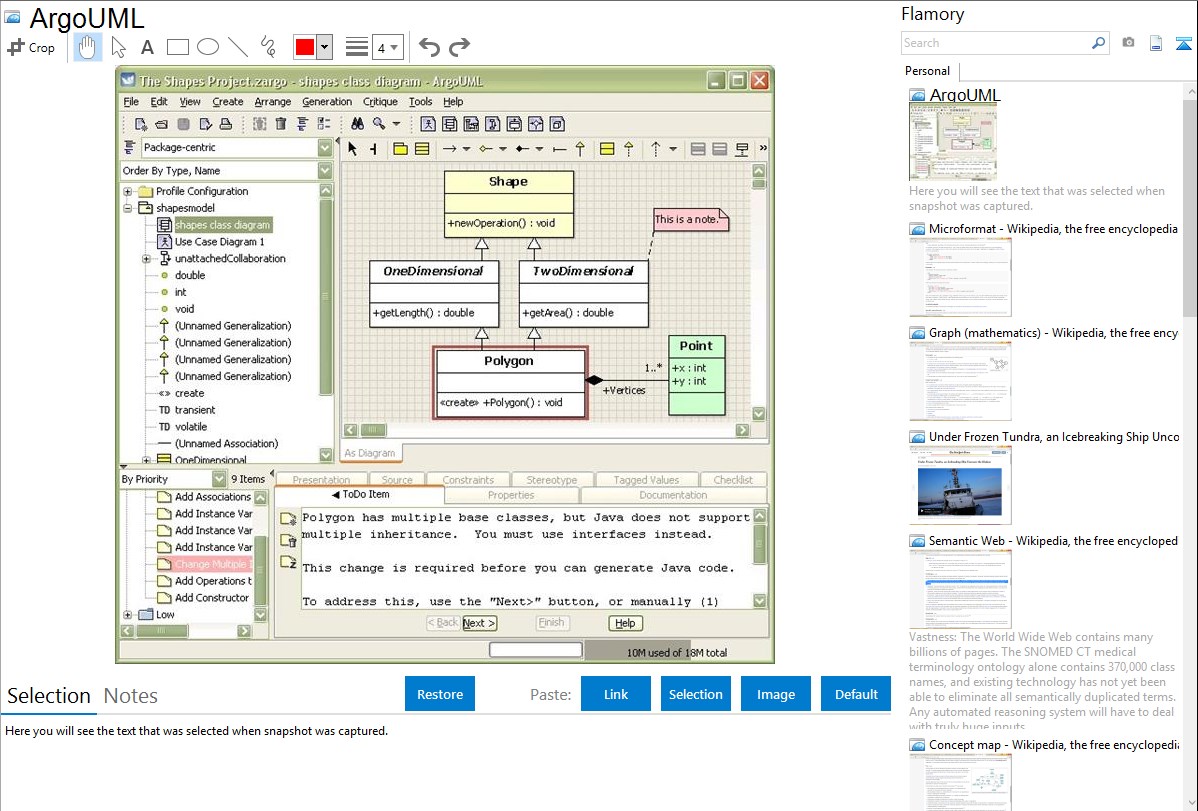Screen dimensions: 1198x811
Task: Select the freehand scribble tool
Action: coord(268,47)
